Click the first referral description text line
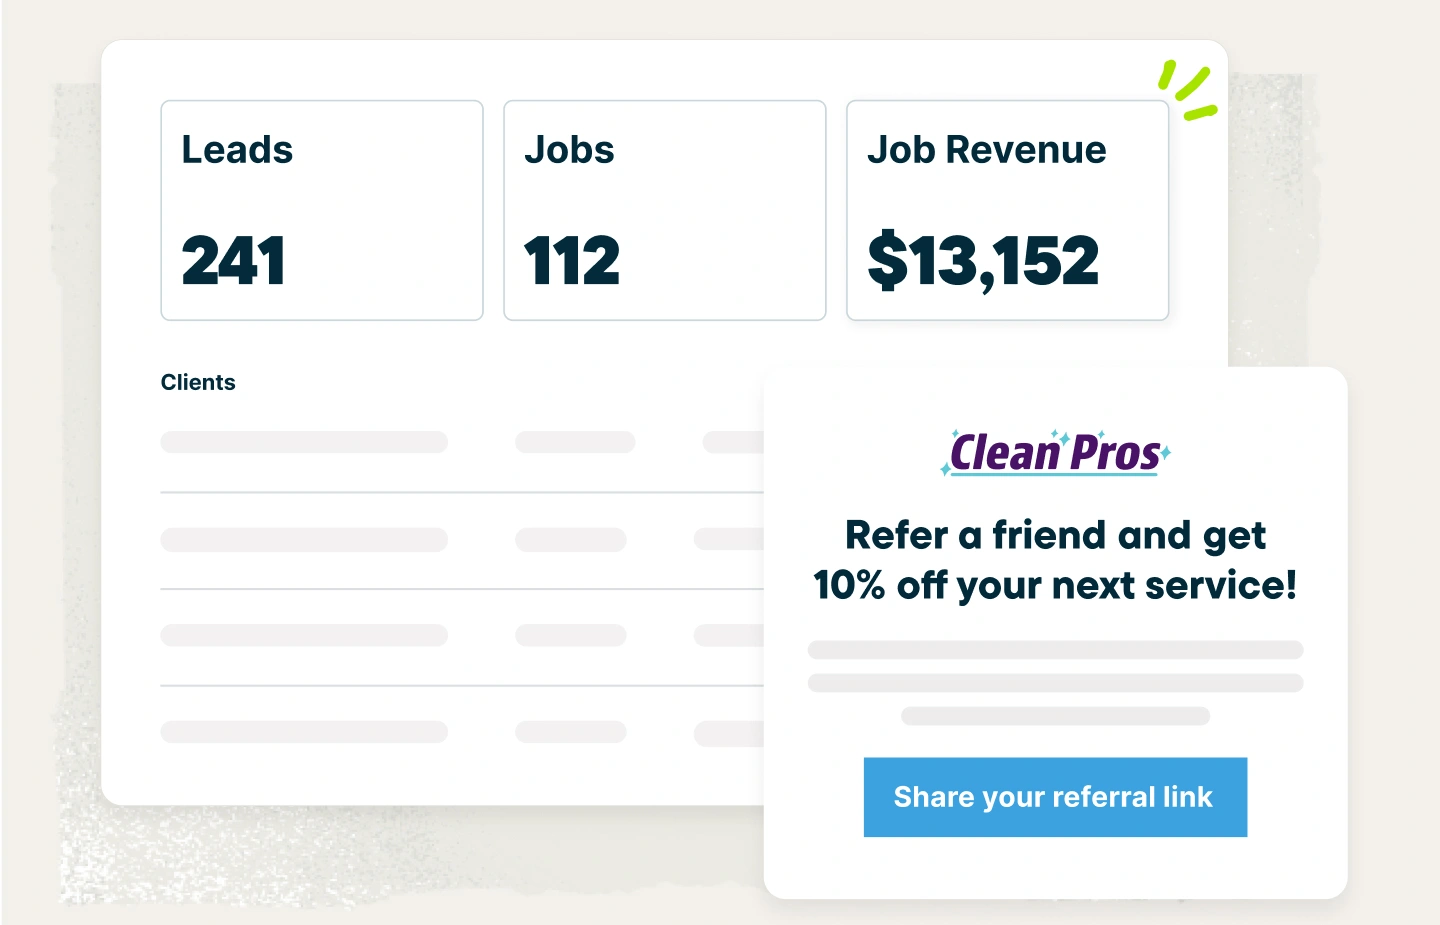This screenshot has width=1440, height=925. pos(1055,650)
